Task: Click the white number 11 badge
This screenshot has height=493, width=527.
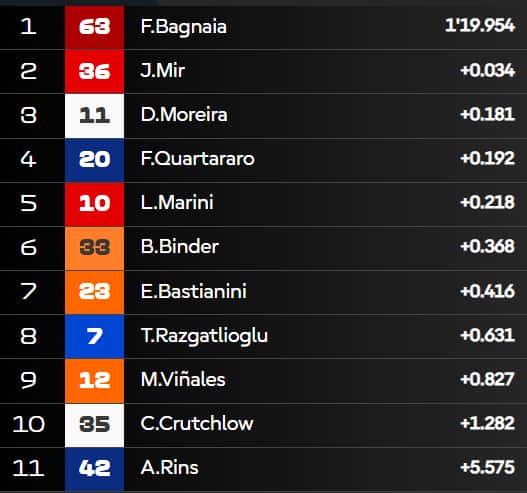Action: click(x=94, y=116)
